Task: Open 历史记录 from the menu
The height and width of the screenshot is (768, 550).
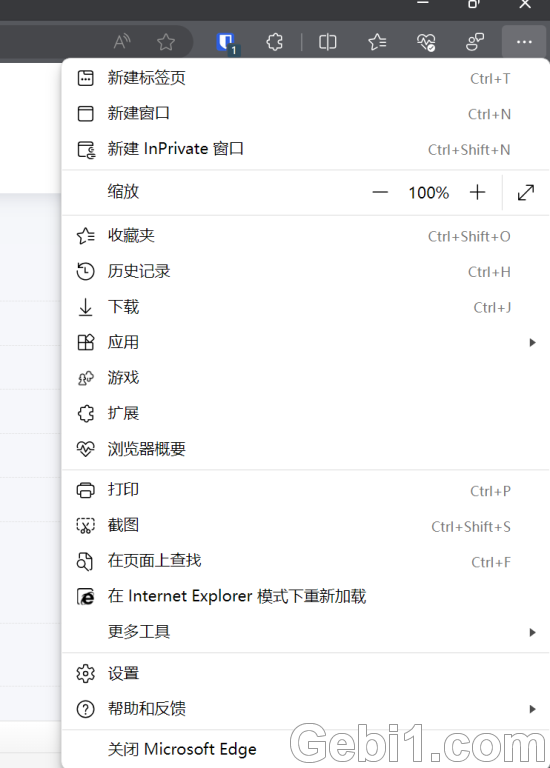Action: pyautogui.click(x=306, y=271)
